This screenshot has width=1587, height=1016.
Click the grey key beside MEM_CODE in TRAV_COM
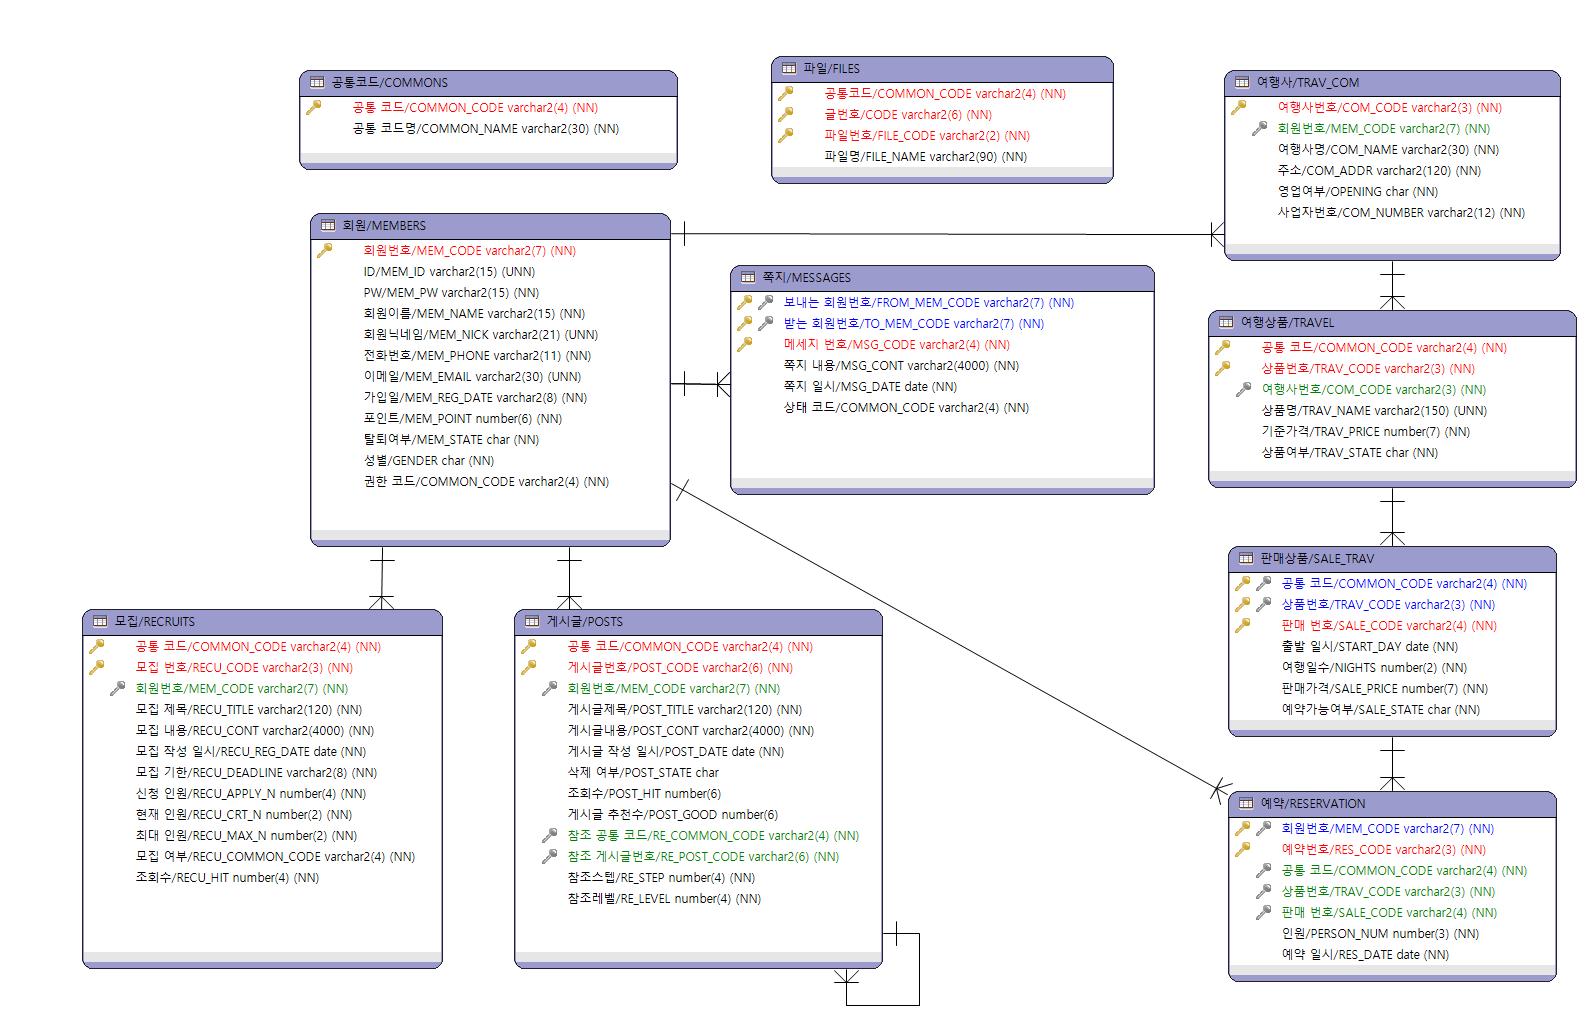pyautogui.click(x=1260, y=128)
